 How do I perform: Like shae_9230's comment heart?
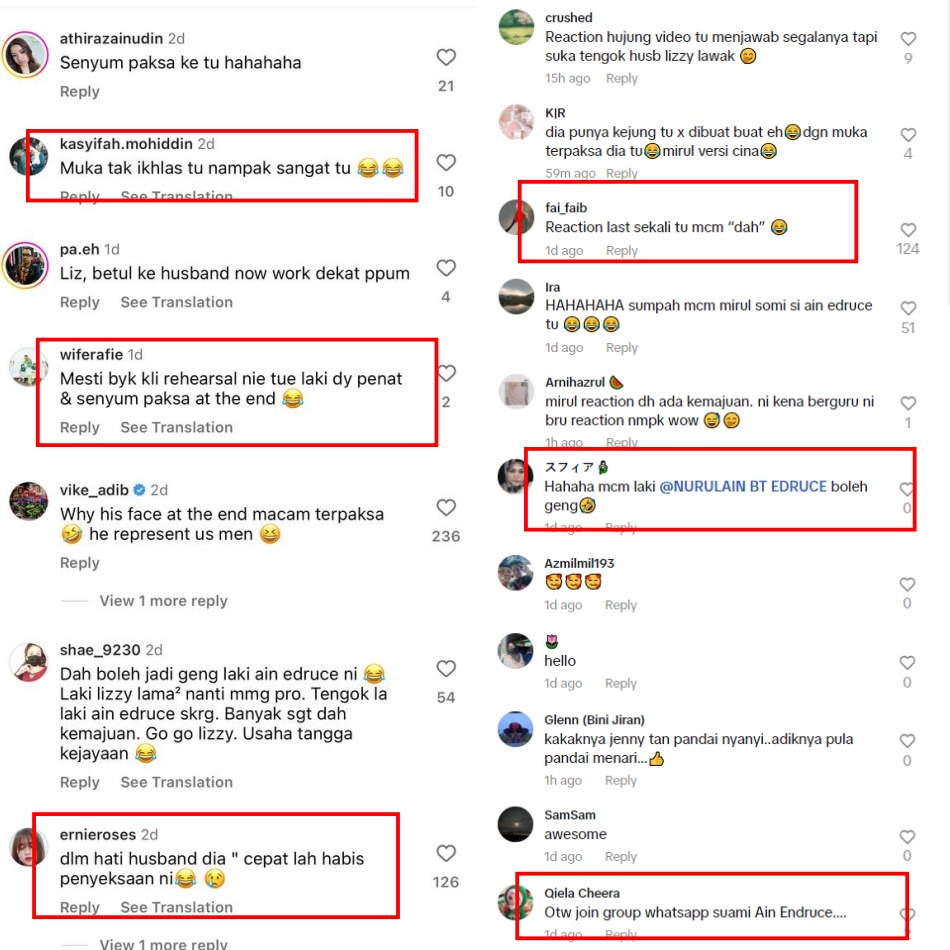coord(446,669)
